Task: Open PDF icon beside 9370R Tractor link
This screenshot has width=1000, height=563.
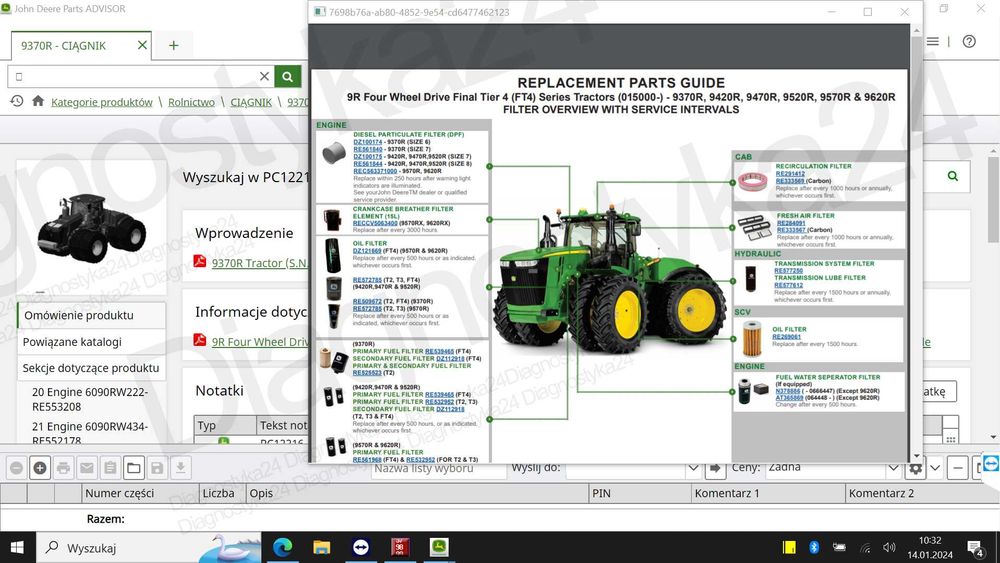Action: (200, 261)
